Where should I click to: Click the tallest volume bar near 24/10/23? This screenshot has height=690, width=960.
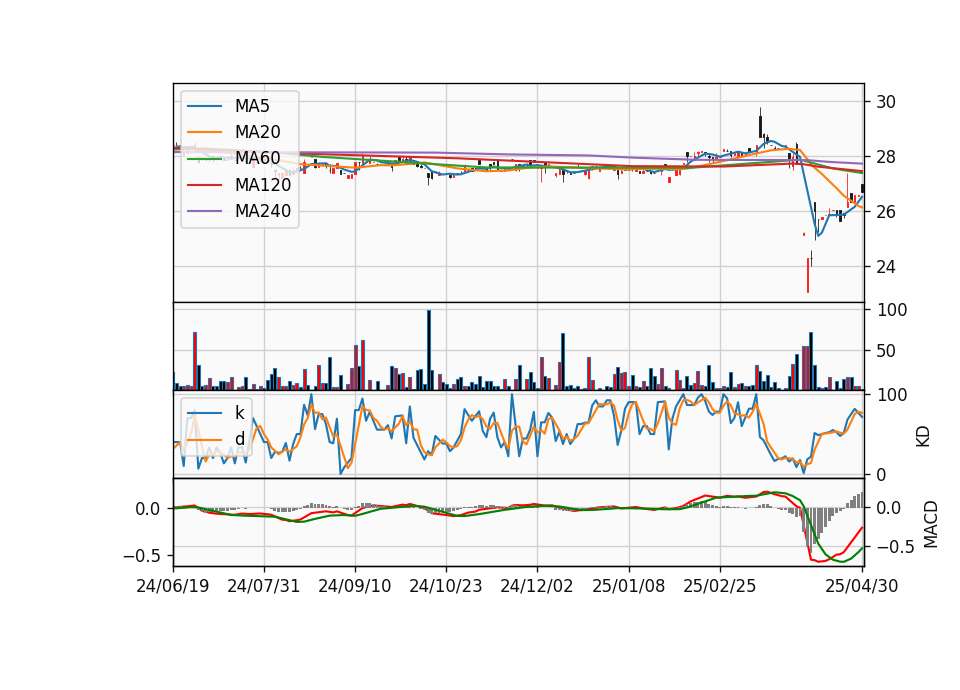[429, 350]
